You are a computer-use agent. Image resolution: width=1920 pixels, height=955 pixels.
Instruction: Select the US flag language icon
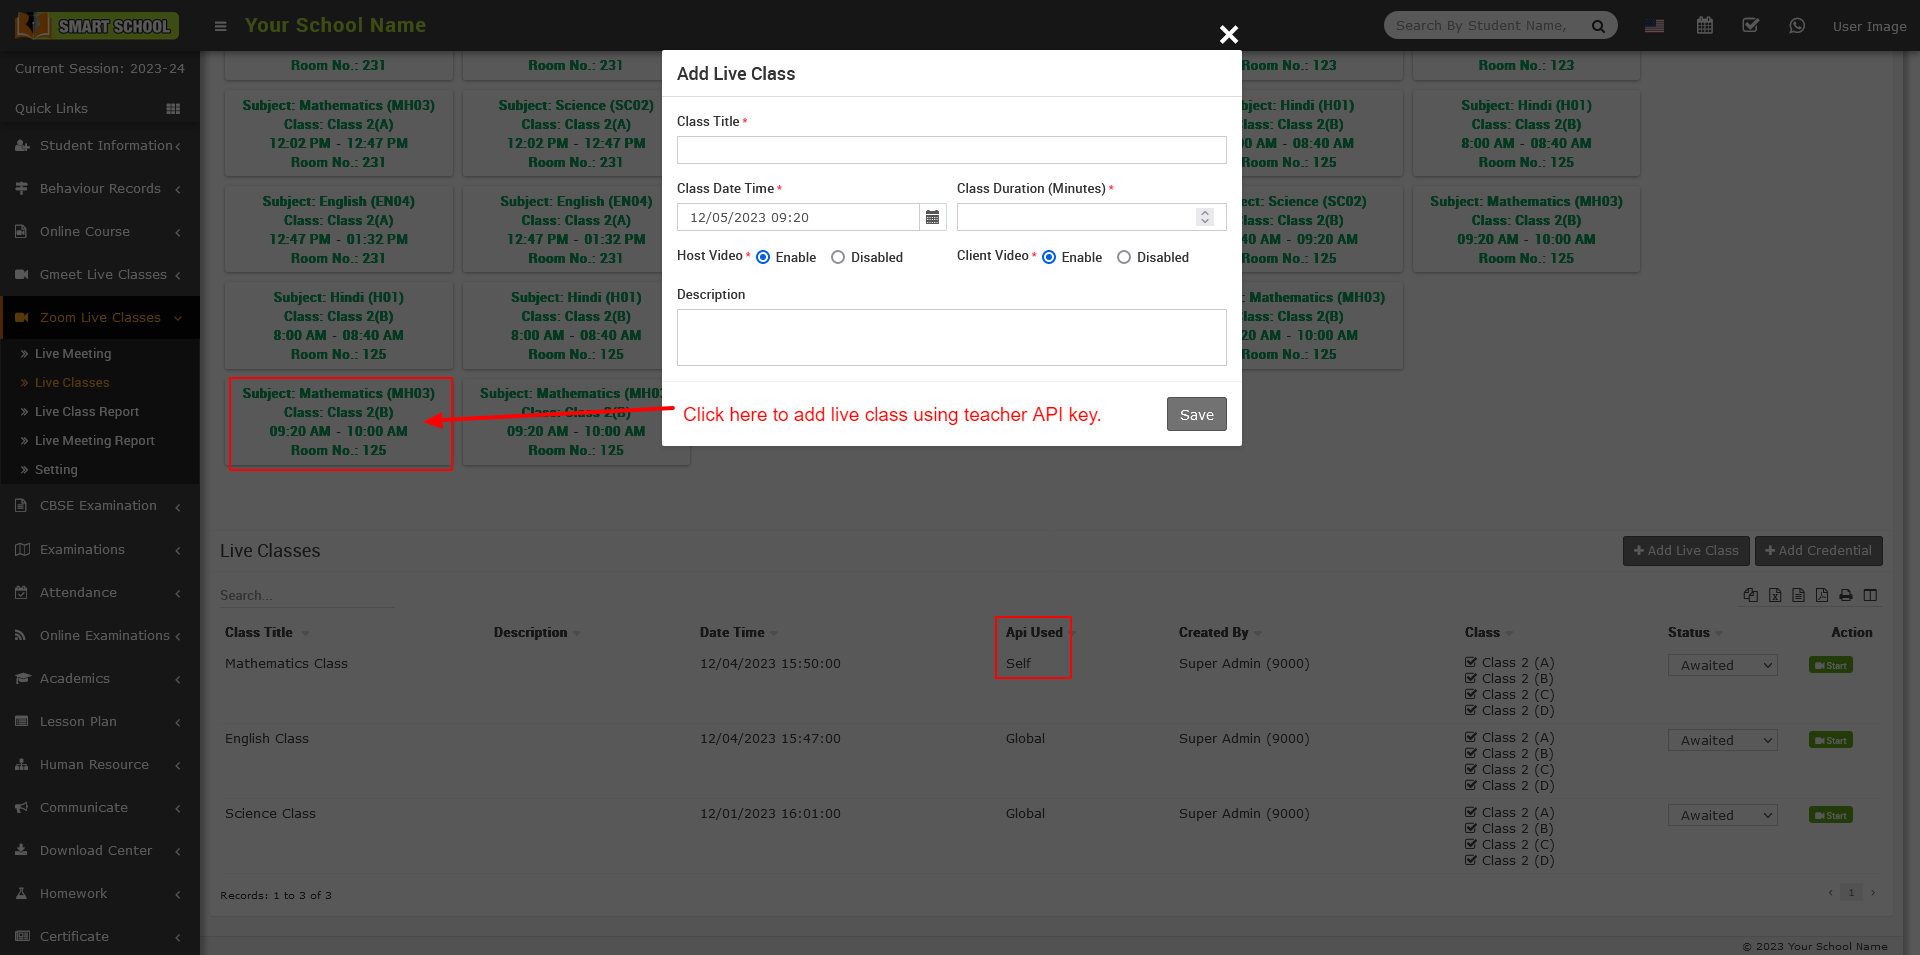[1655, 26]
